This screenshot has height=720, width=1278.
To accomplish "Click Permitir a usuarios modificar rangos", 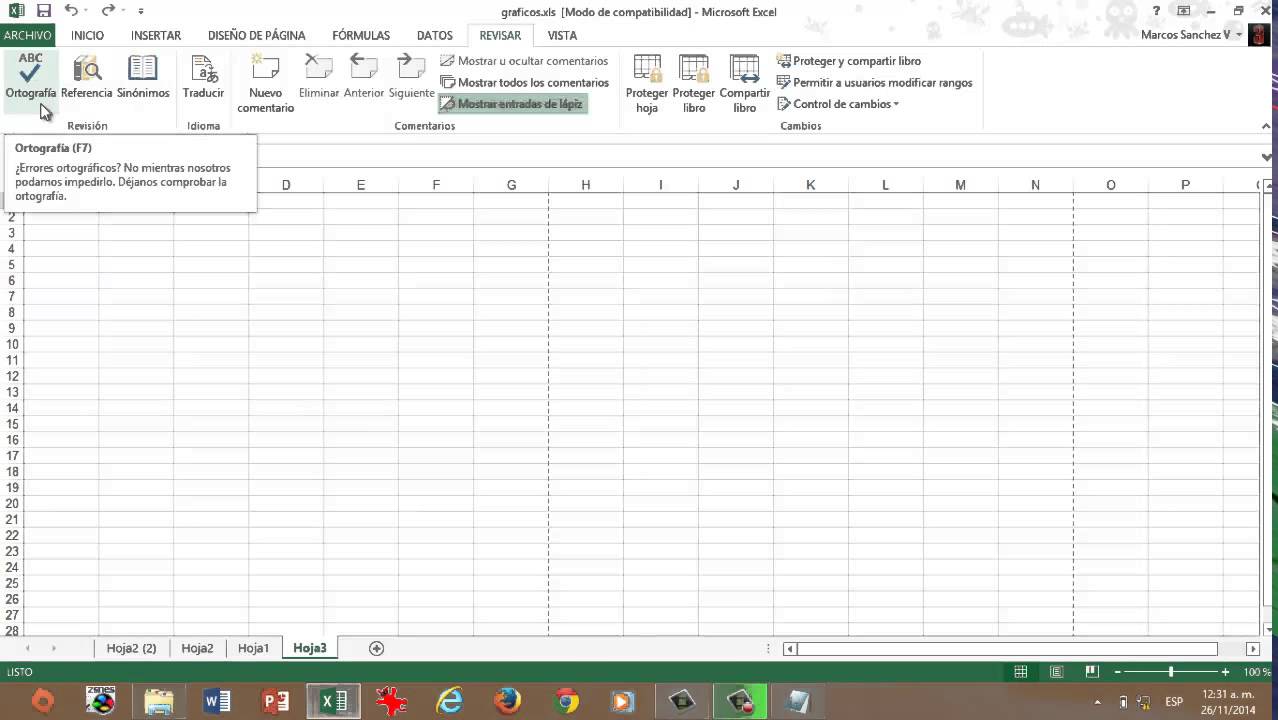I will tap(874, 83).
